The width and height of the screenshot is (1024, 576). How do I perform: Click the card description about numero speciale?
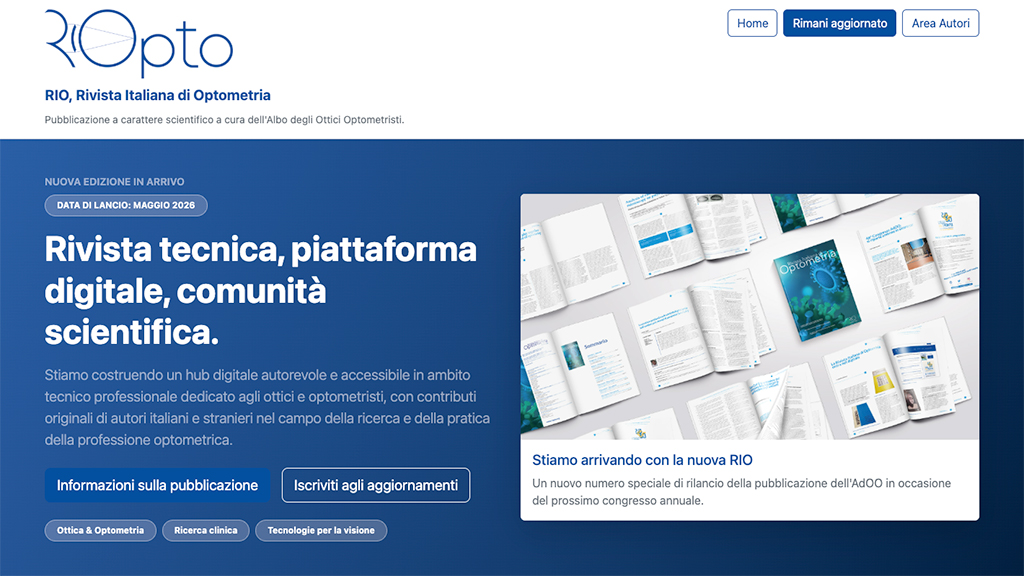[x=741, y=492]
